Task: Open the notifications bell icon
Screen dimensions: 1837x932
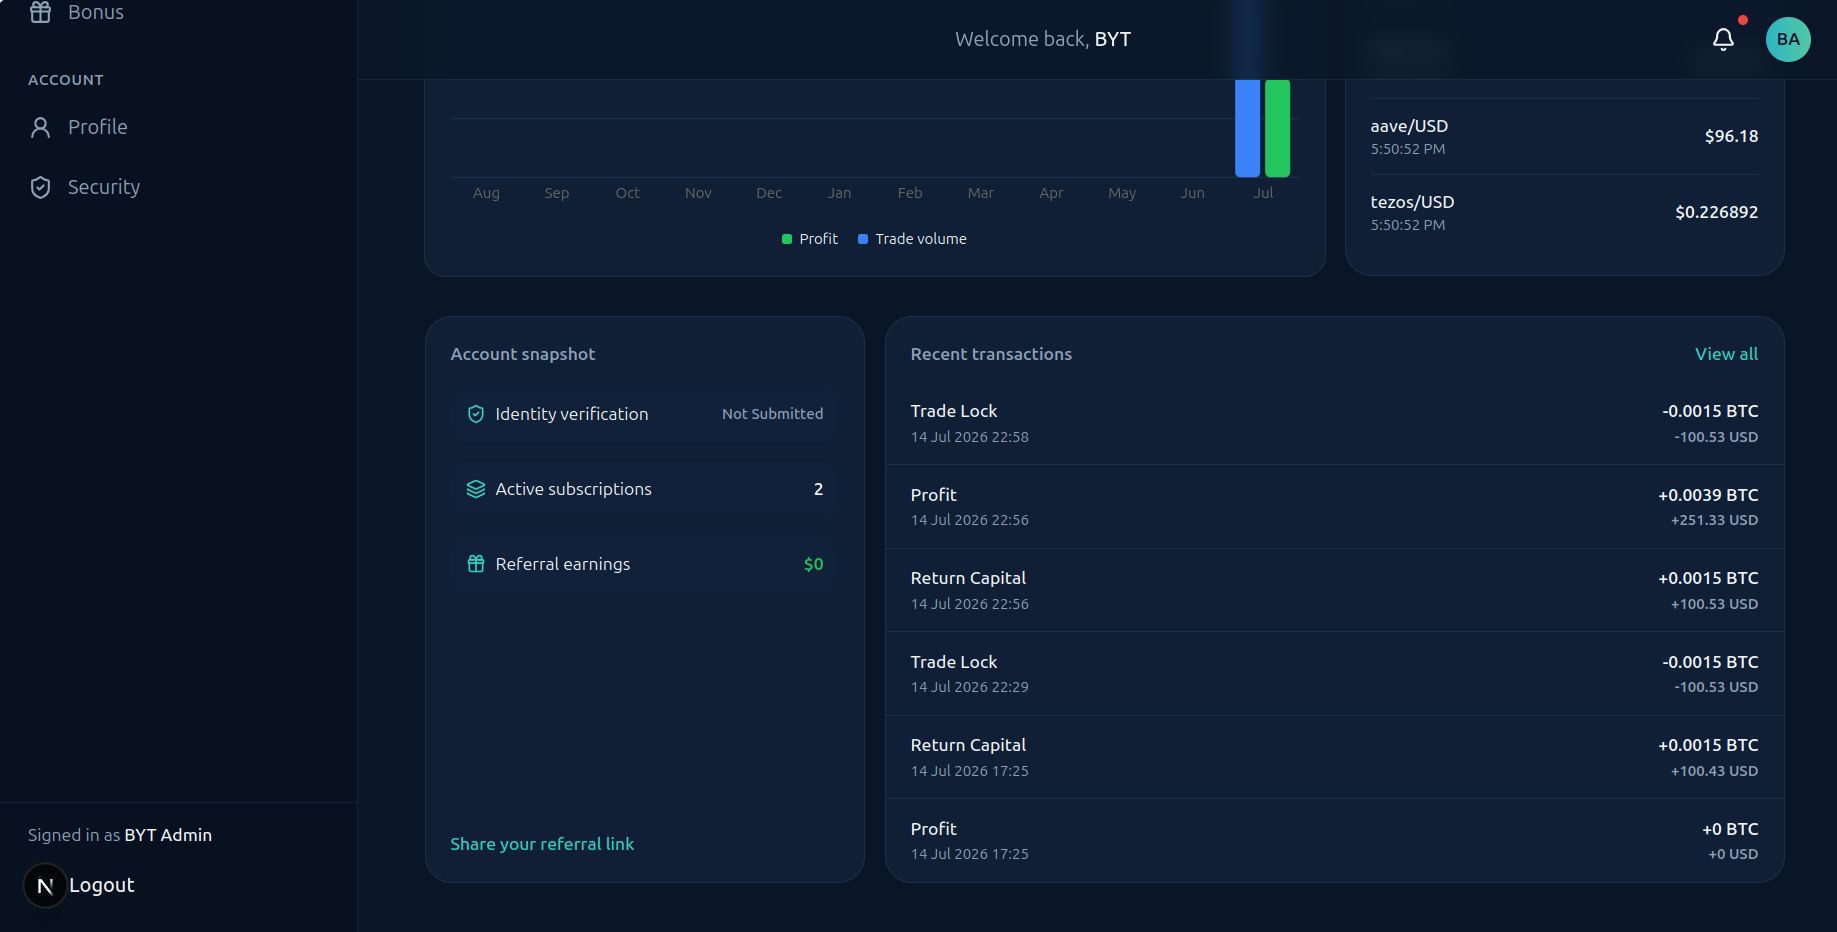Action: (x=1723, y=39)
